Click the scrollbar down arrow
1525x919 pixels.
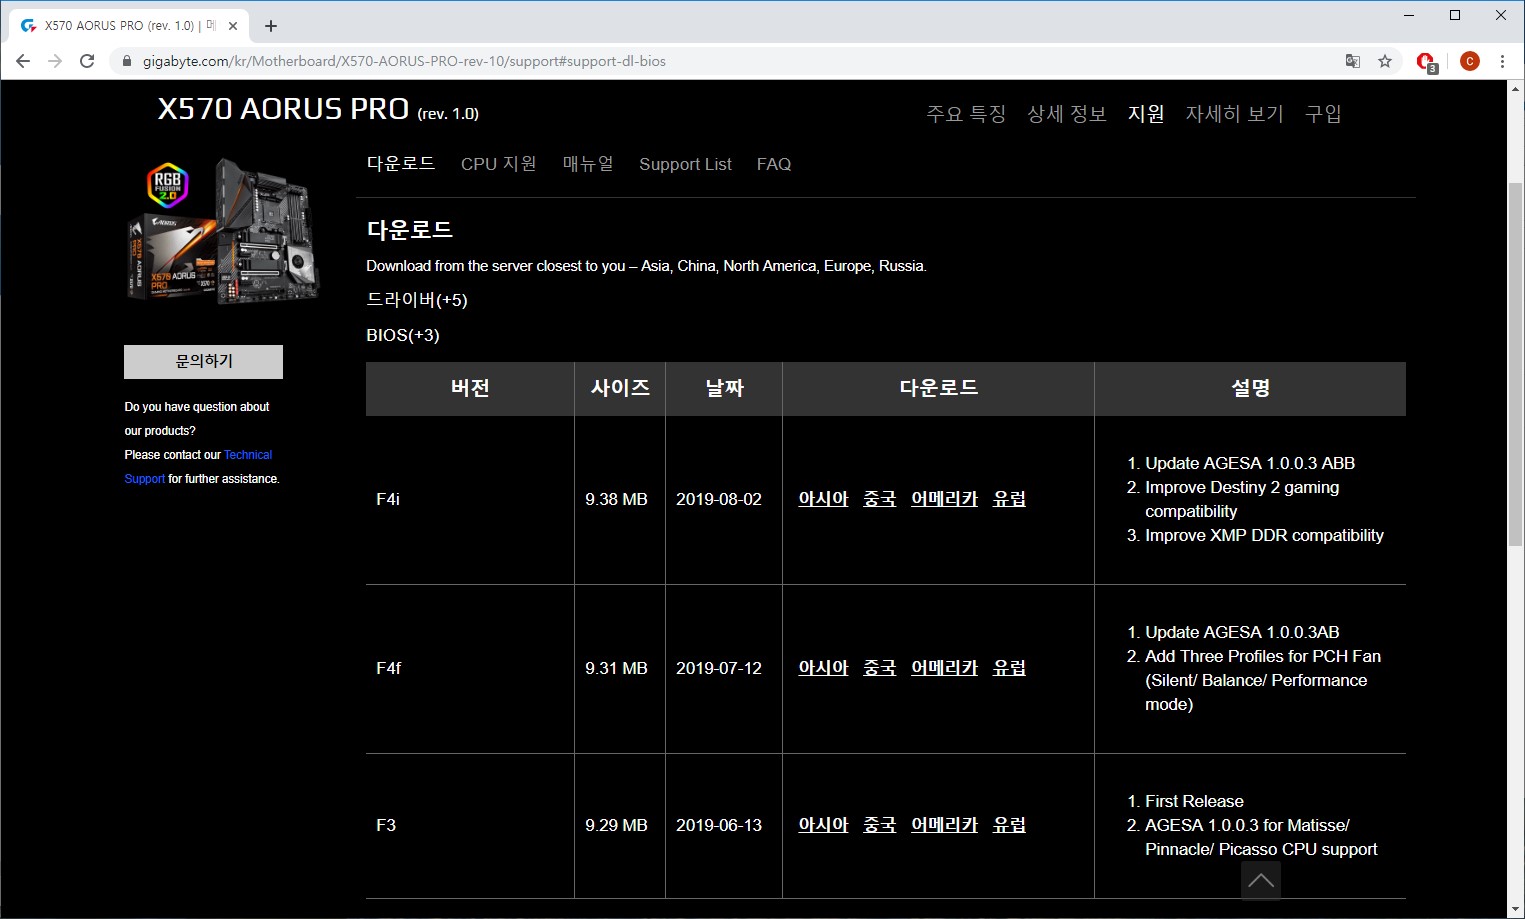pyautogui.click(x=1515, y=909)
